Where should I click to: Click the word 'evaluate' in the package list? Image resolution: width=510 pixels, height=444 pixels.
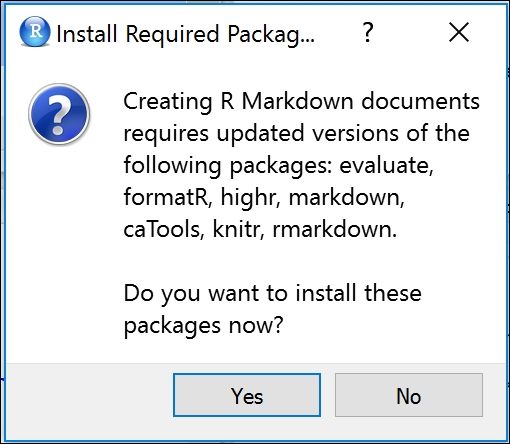coord(386,165)
